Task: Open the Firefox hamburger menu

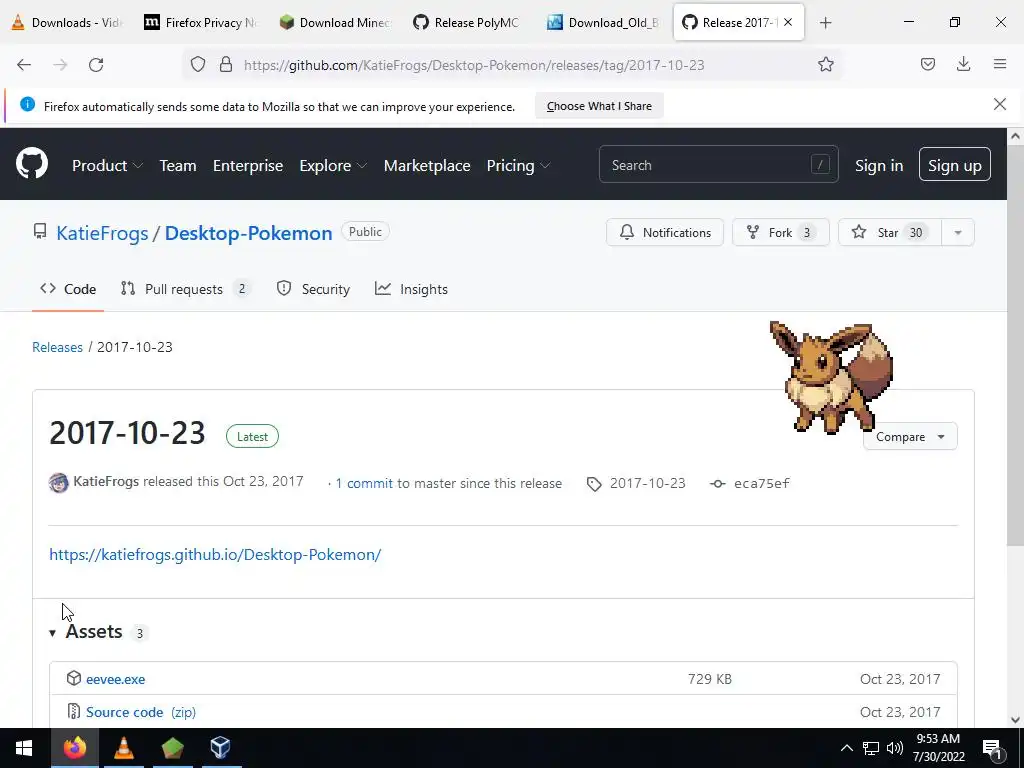Action: tap(1000, 64)
